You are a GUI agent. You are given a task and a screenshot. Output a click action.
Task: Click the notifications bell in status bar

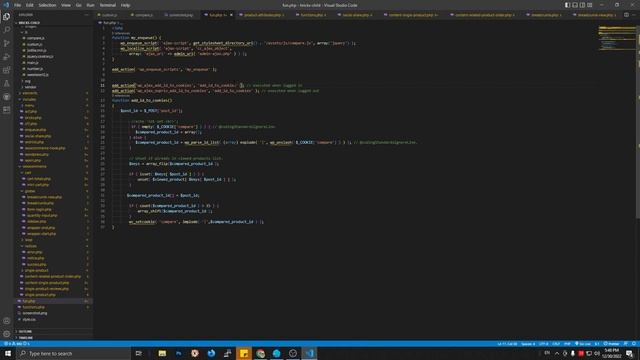[x=634, y=344]
